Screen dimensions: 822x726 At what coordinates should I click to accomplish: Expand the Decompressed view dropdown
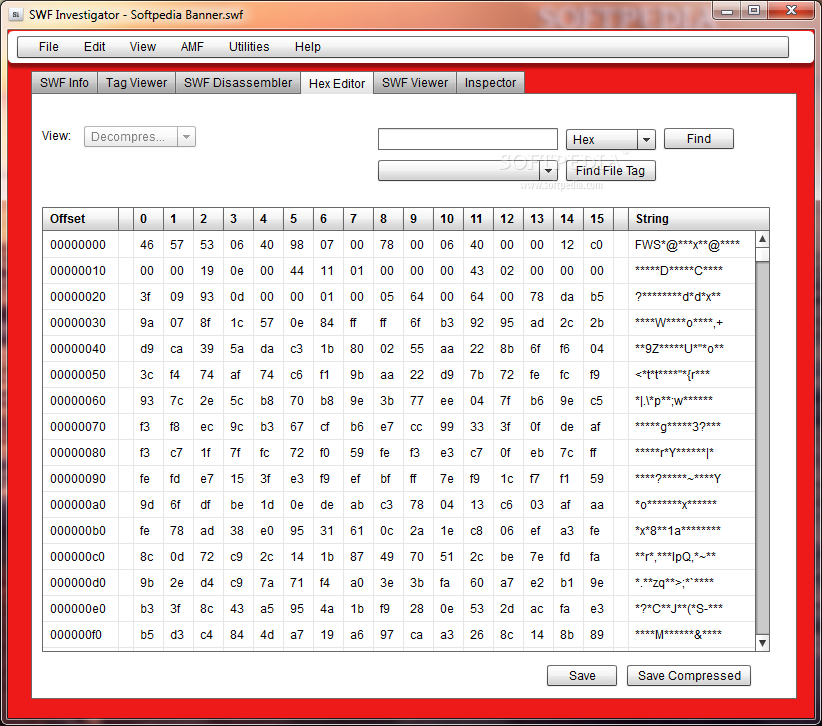click(186, 137)
